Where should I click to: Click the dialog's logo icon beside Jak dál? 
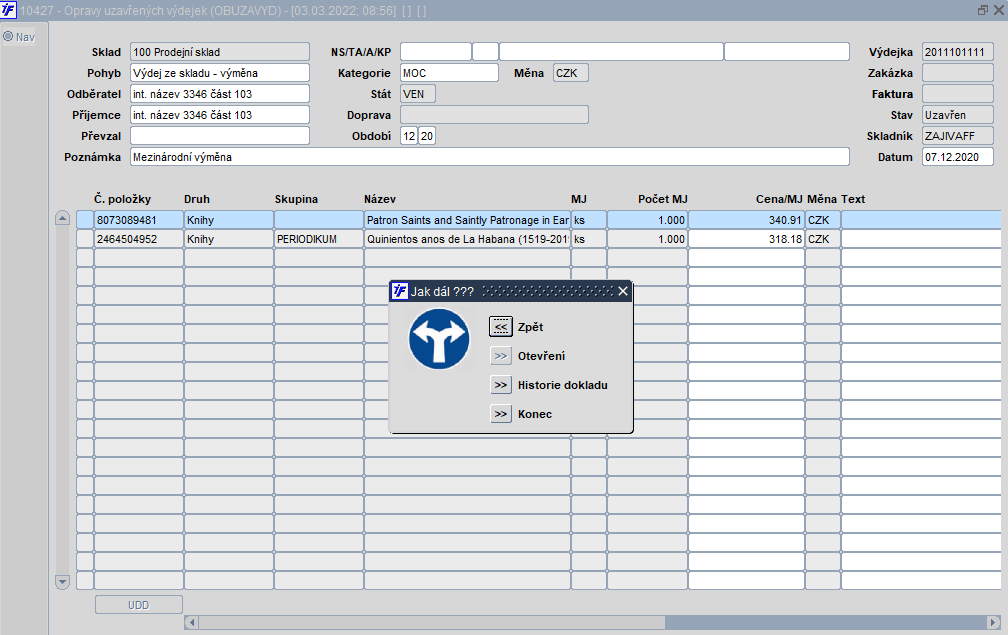click(x=400, y=291)
